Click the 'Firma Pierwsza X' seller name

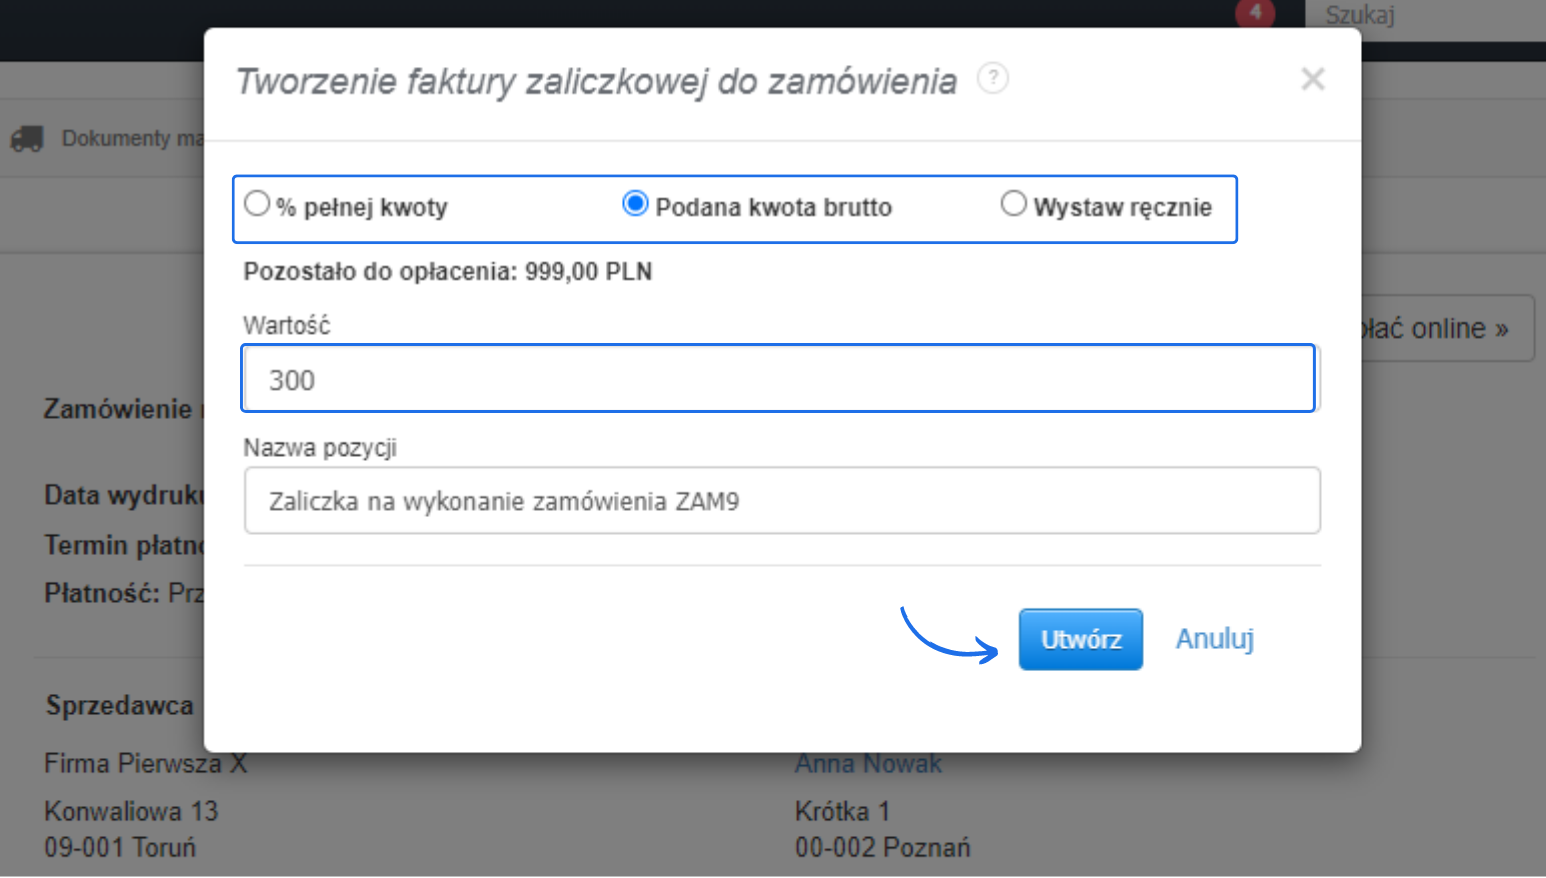click(145, 763)
